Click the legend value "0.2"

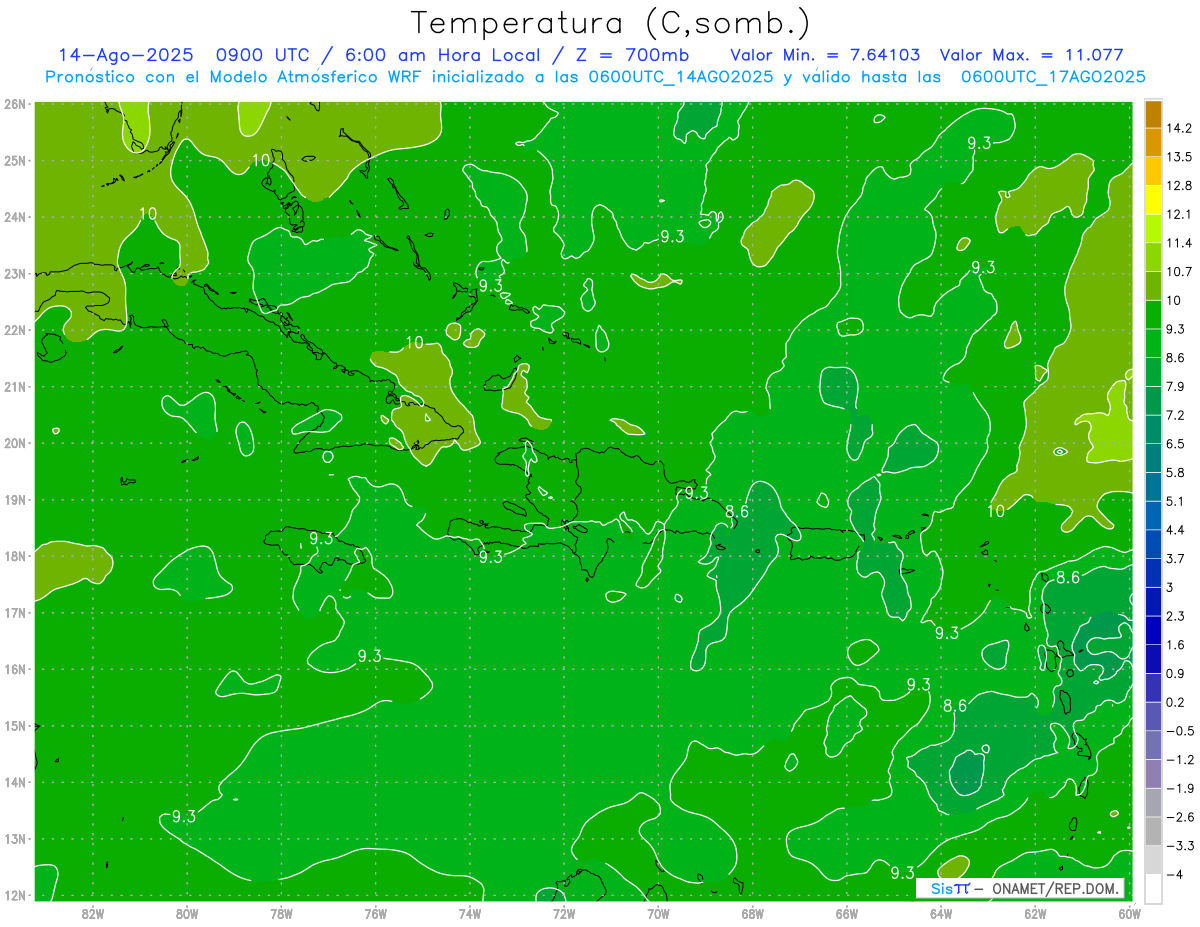[1175, 702]
